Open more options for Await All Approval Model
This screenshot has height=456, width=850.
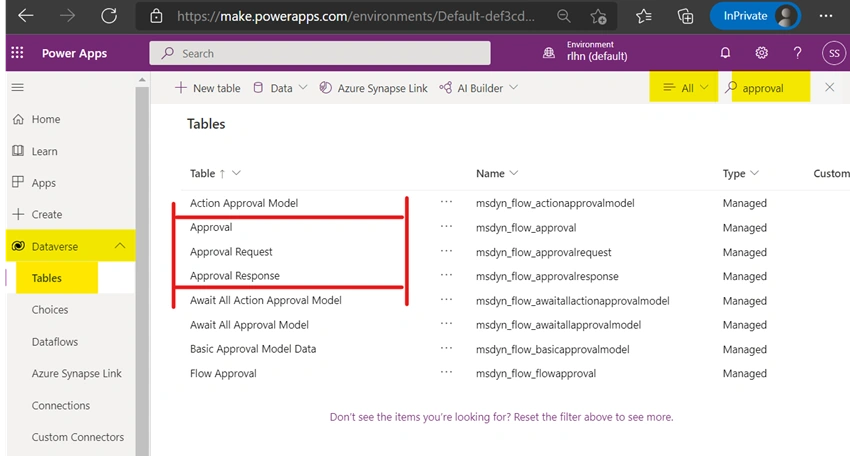[x=446, y=323]
